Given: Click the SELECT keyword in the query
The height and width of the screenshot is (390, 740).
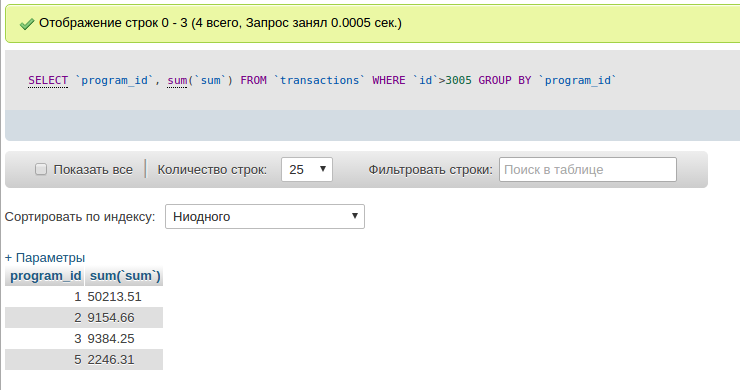Looking at the screenshot, I should click(x=48, y=81).
